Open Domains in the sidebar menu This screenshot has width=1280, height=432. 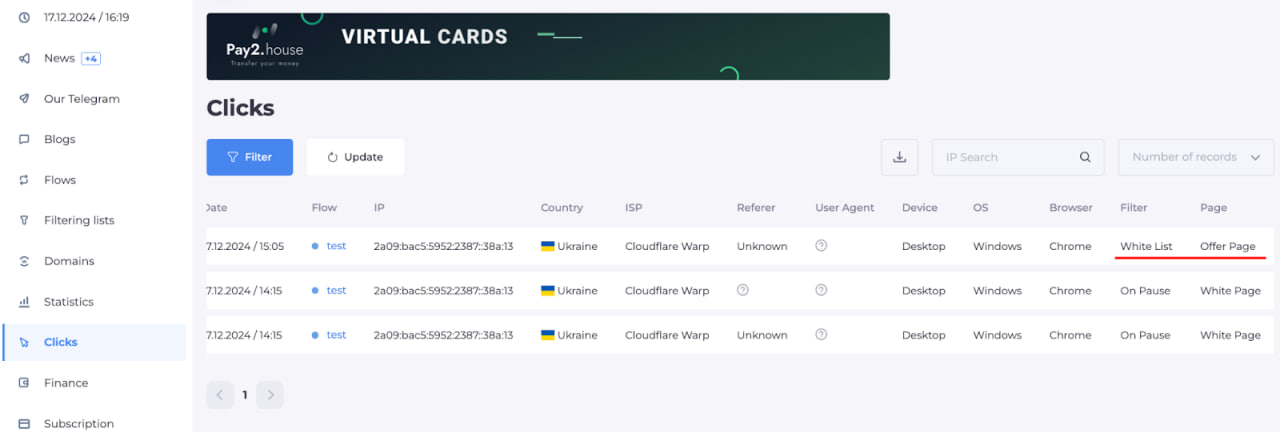pos(69,261)
